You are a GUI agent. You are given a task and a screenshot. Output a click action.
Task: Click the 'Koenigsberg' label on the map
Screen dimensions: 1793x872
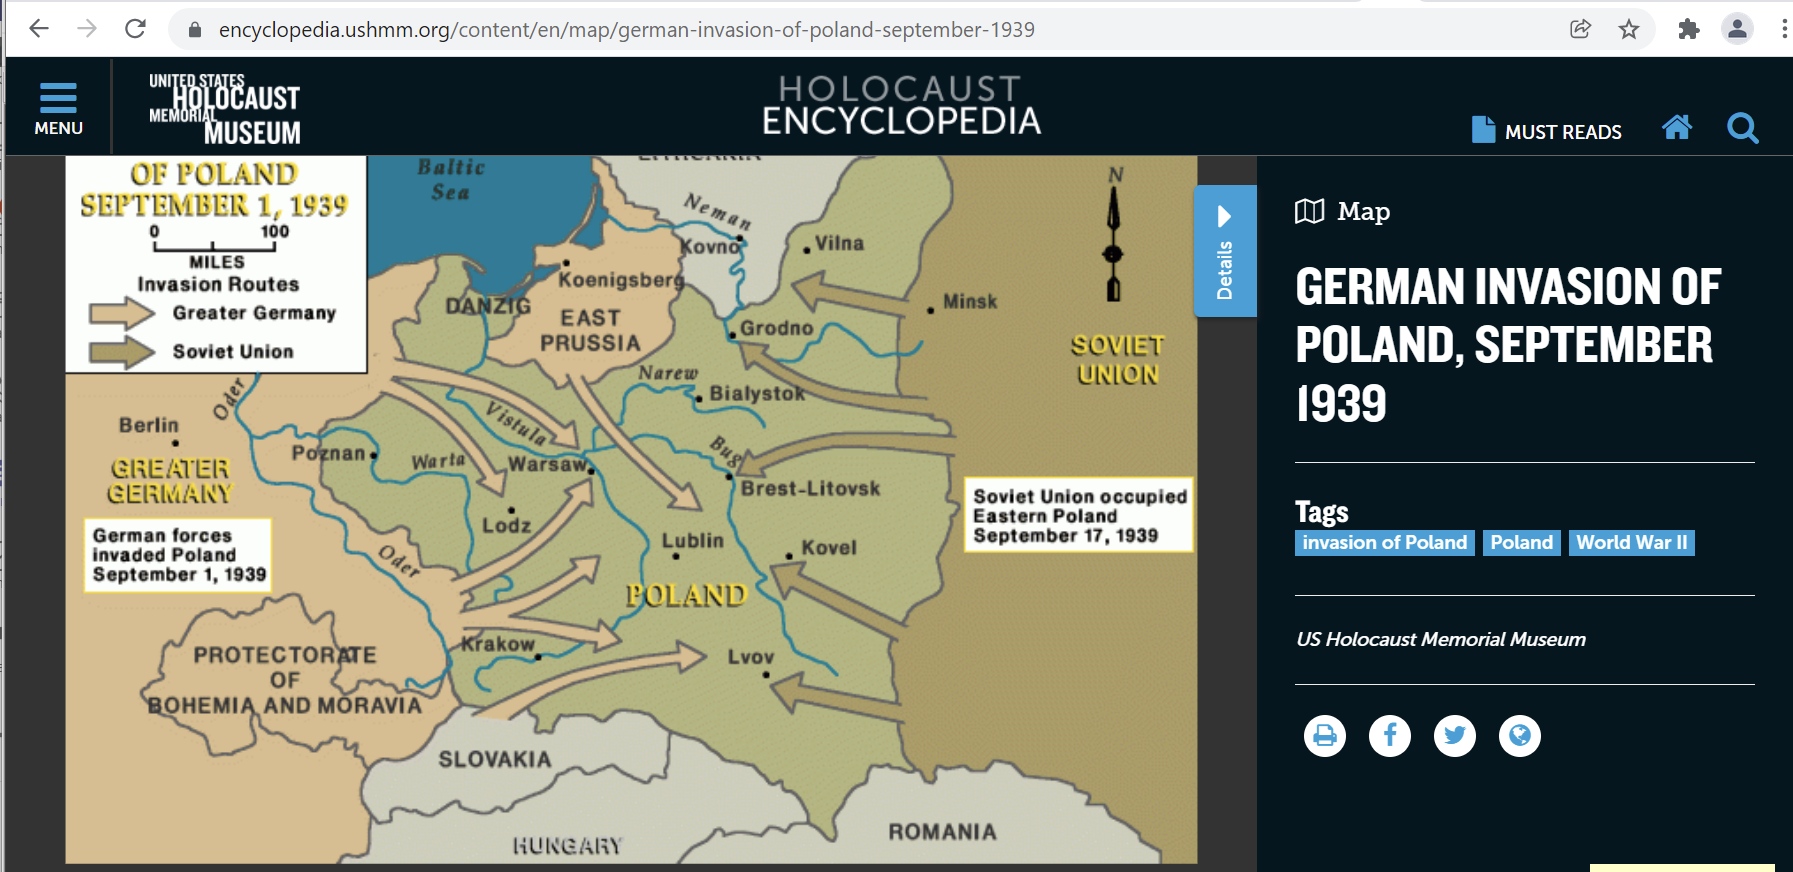click(621, 279)
